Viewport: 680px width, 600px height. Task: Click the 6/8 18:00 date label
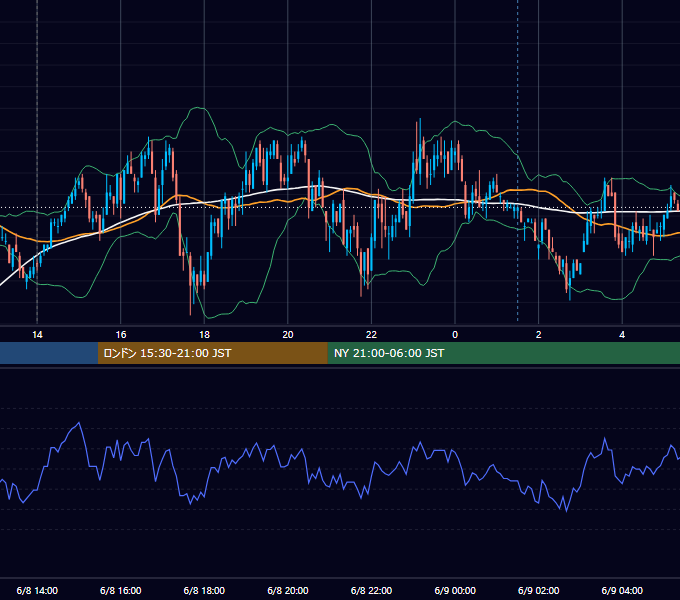point(204,590)
